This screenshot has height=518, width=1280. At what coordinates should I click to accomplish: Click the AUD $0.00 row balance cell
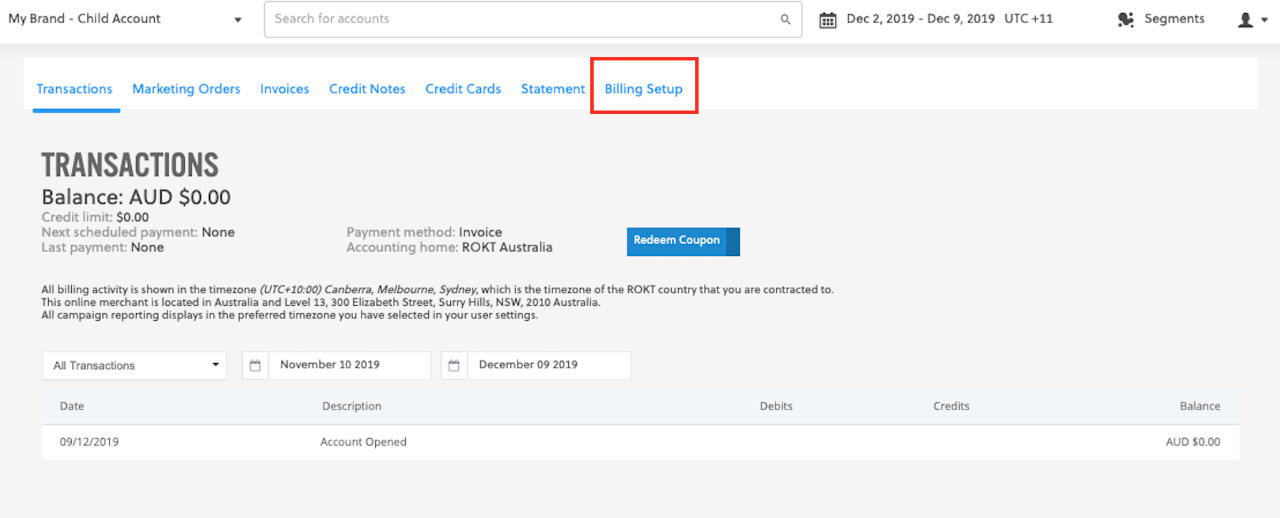click(1193, 442)
